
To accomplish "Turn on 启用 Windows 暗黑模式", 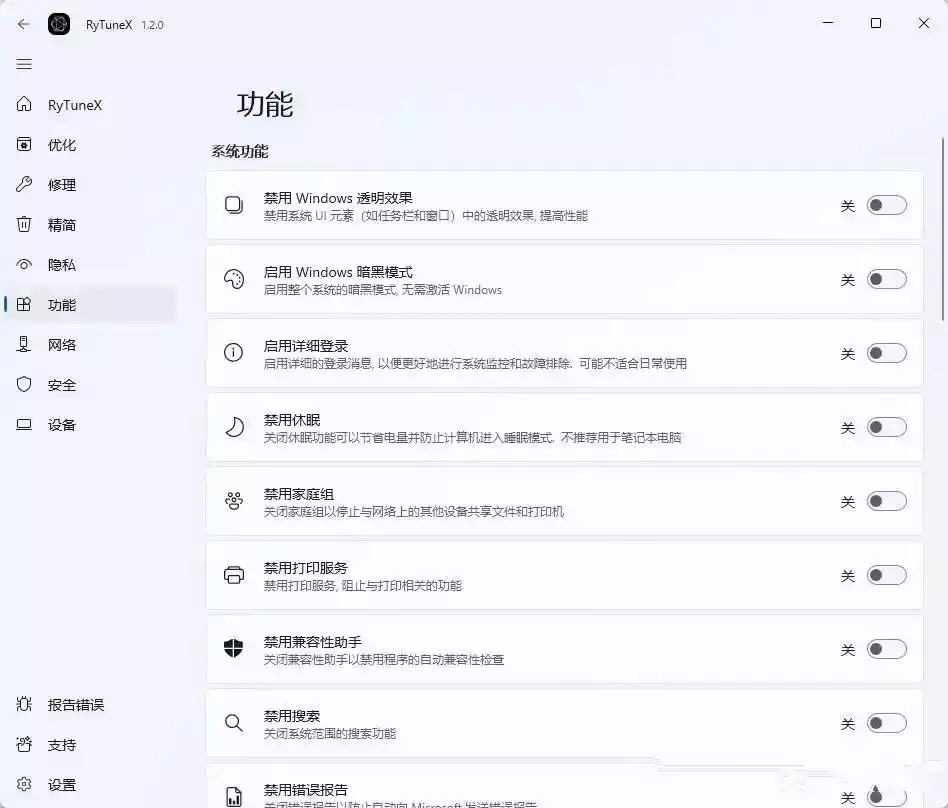I will click(885, 280).
